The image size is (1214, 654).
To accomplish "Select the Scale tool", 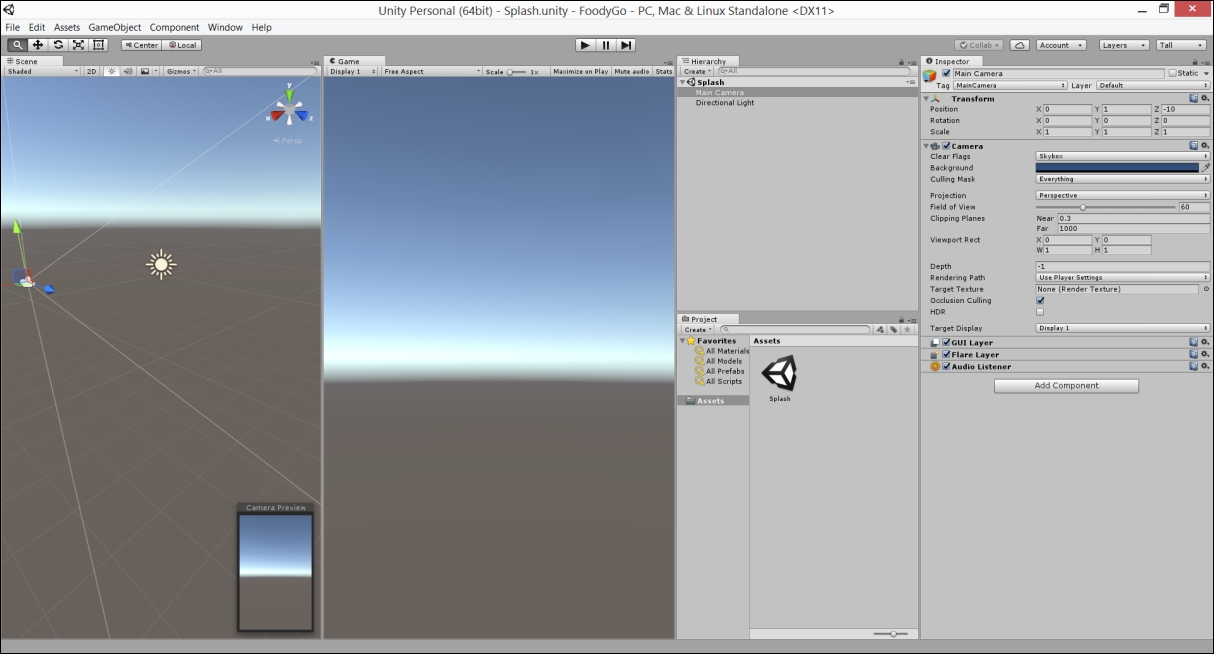I will [78, 45].
